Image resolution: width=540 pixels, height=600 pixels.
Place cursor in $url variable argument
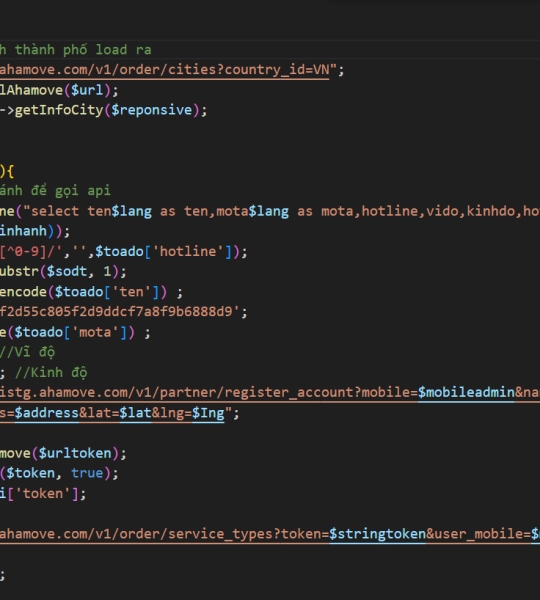coord(87,90)
